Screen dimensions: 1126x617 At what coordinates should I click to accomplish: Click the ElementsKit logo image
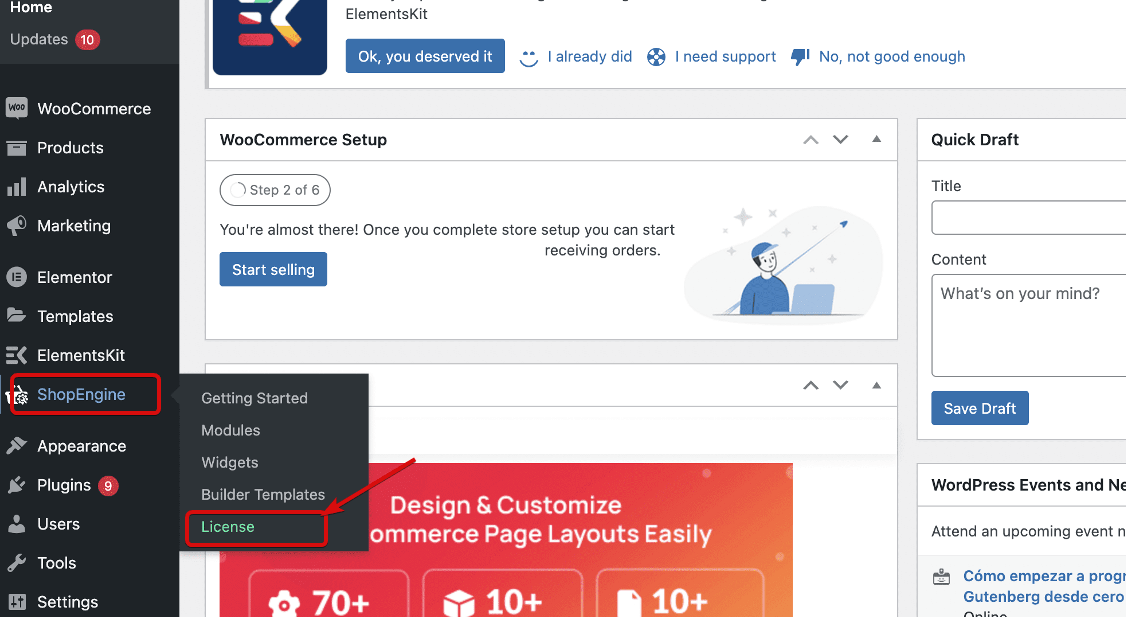coord(270,36)
